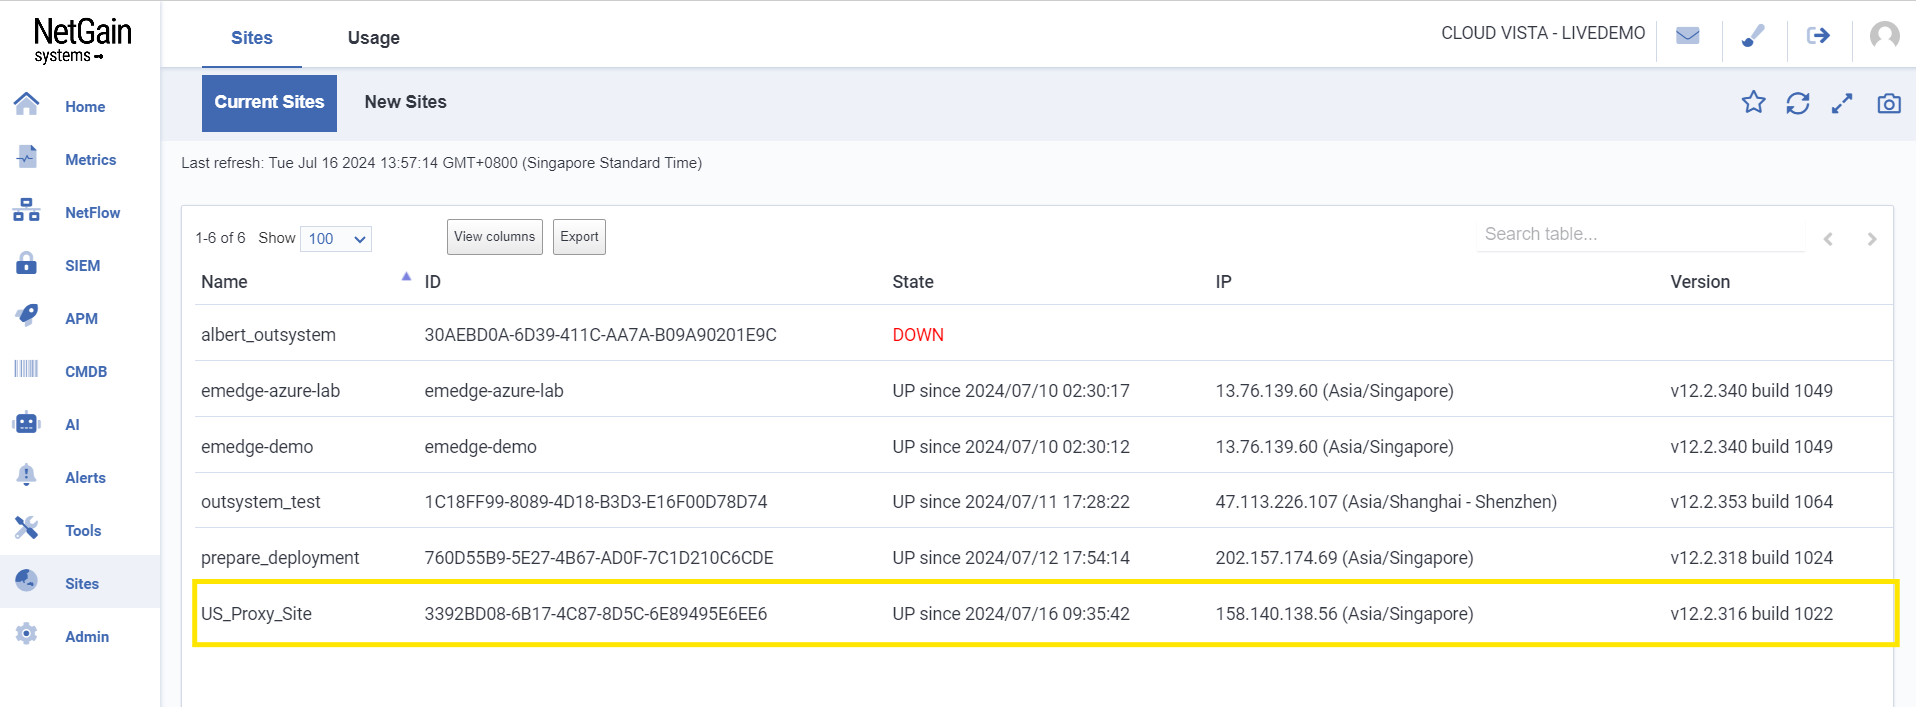This screenshot has width=1916, height=707.
Task: Switch to the Usage top tab
Action: coord(374,38)
